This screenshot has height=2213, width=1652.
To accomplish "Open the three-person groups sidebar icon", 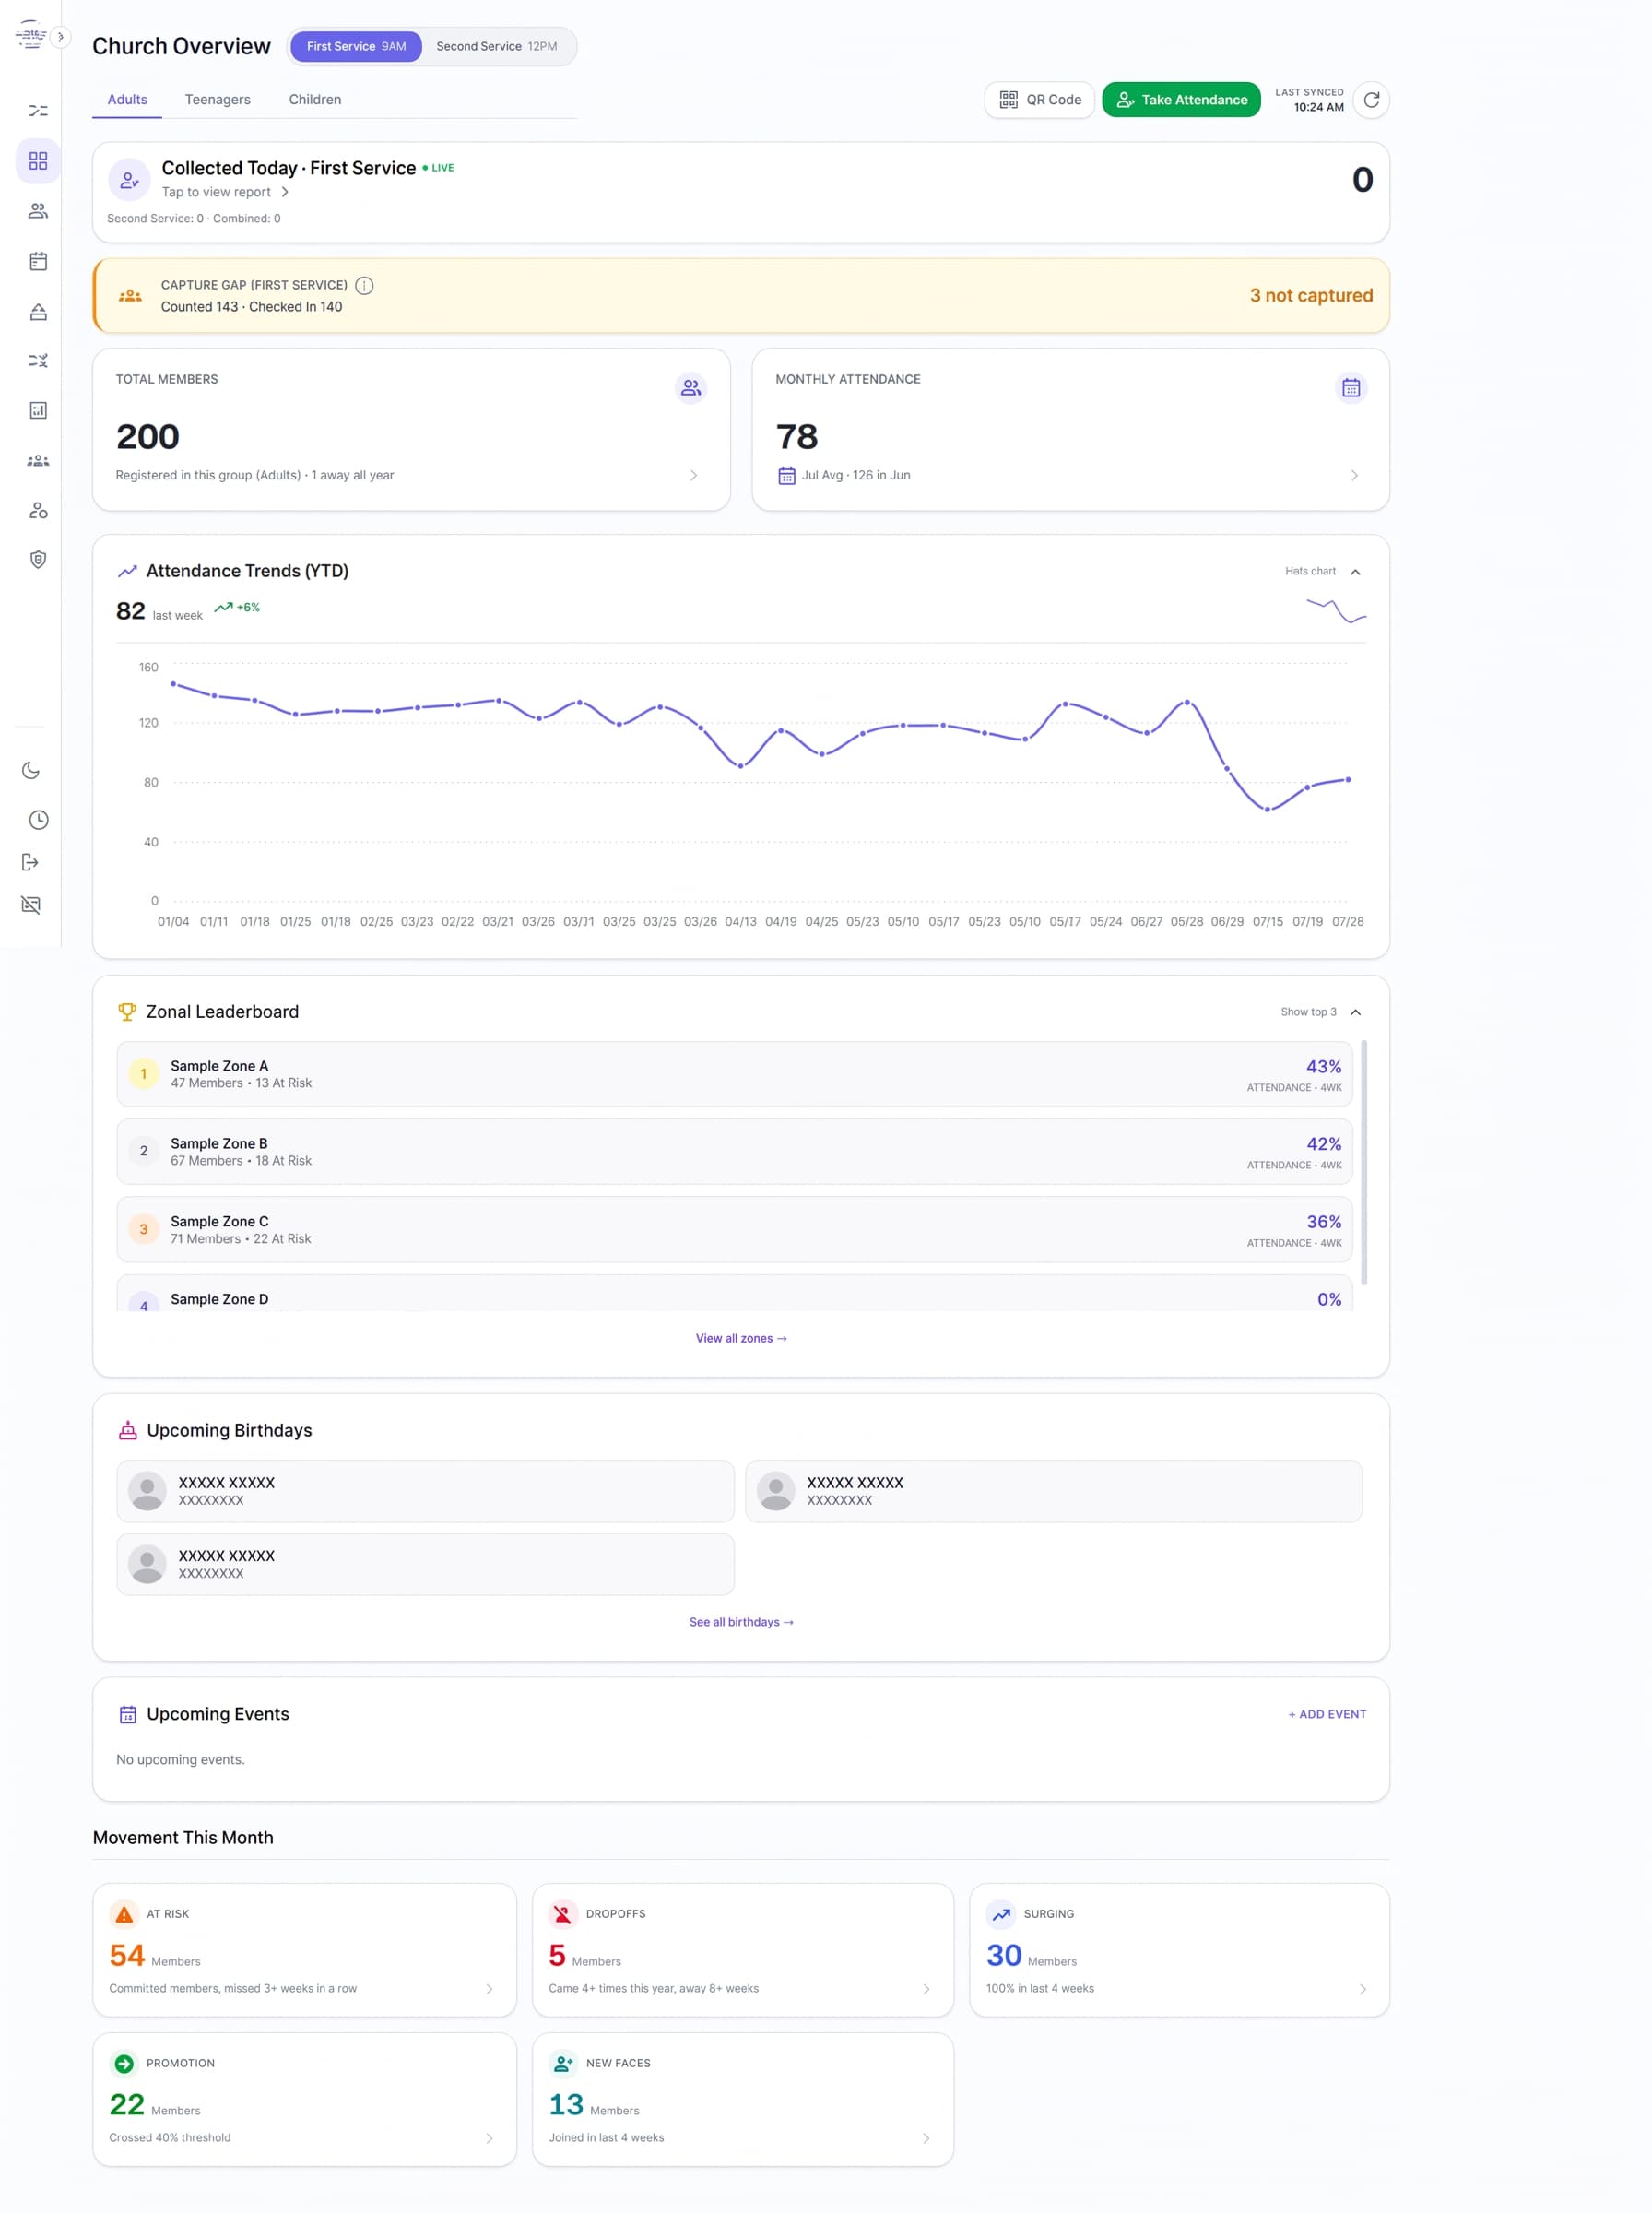I will (x=38, y=460).
